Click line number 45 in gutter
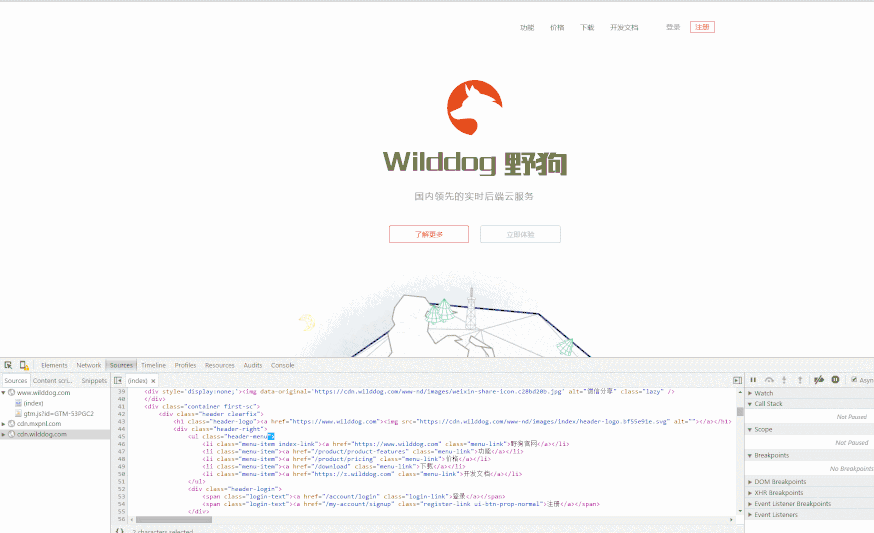The image size is (874, 533). (122, 437)
